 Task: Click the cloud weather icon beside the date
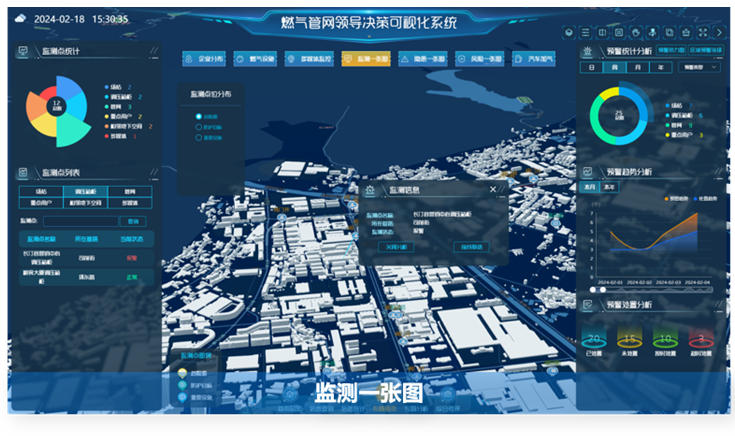21,18
